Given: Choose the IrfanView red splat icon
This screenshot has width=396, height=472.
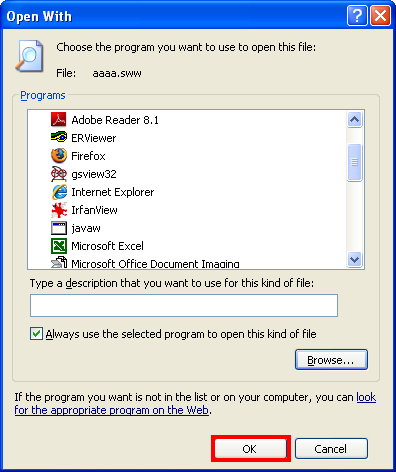Looking at the screenshot, I should click(59, 210).
